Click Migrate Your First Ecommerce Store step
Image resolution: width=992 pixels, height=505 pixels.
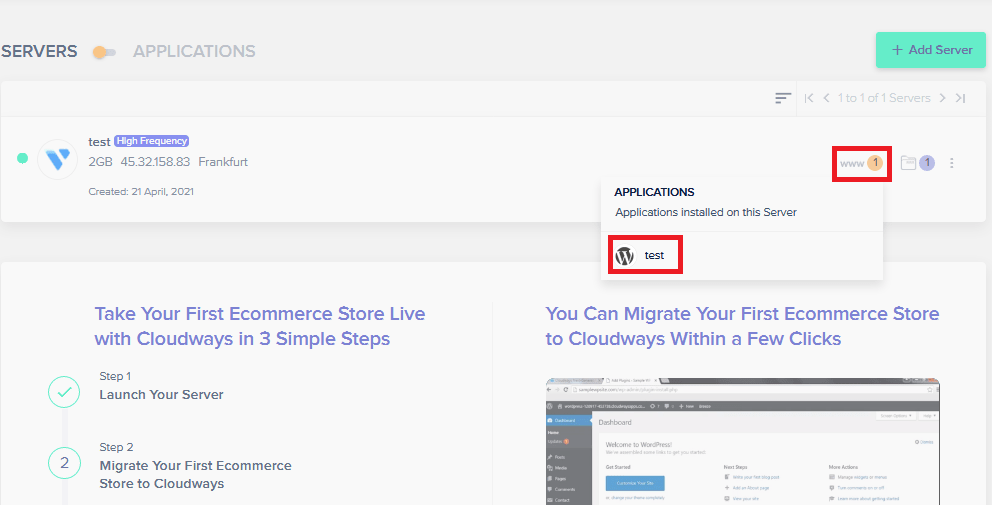(x=195, y=475)
